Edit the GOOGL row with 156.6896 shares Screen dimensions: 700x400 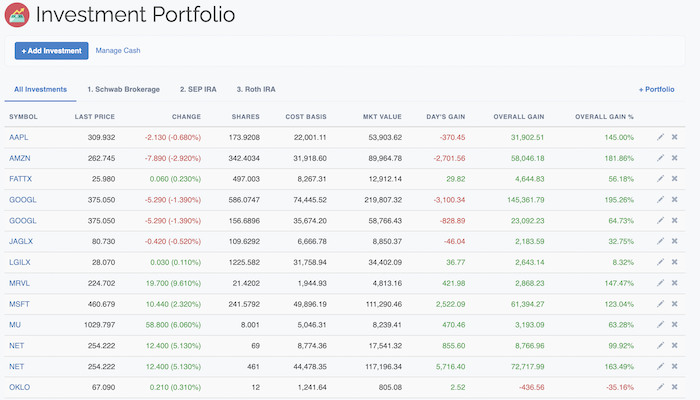660,221
